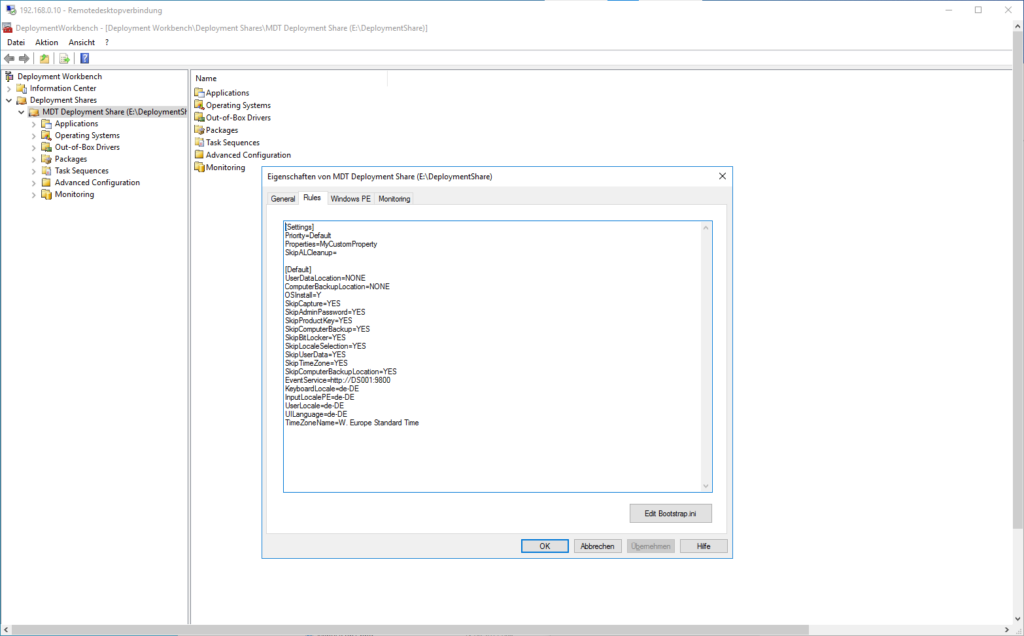Open the Aktion menu
The width and height of the screenshot is (1024, 636).
(x=46, y=42)
